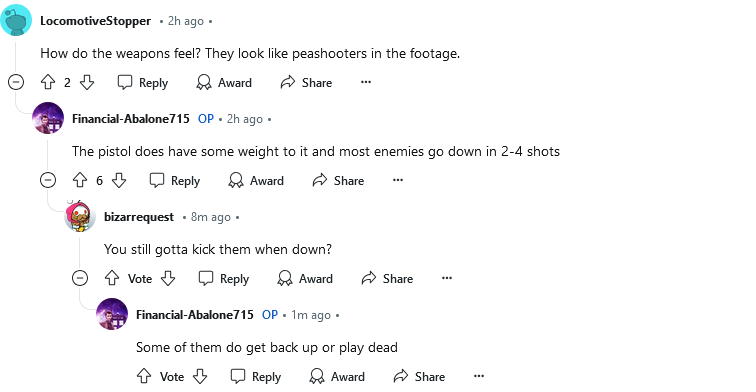Open Financial-Abalone715 username link on the first reply
756x392 pixels.
(131, 119)
